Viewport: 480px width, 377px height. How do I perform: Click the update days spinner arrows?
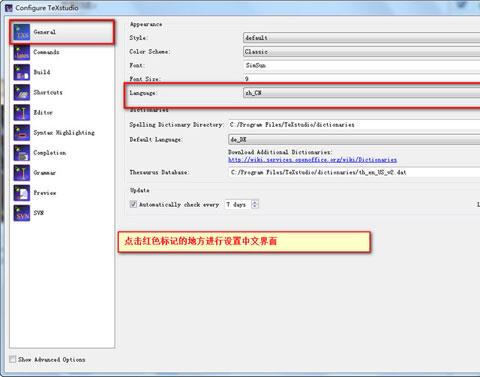click(x=255, y=204)
